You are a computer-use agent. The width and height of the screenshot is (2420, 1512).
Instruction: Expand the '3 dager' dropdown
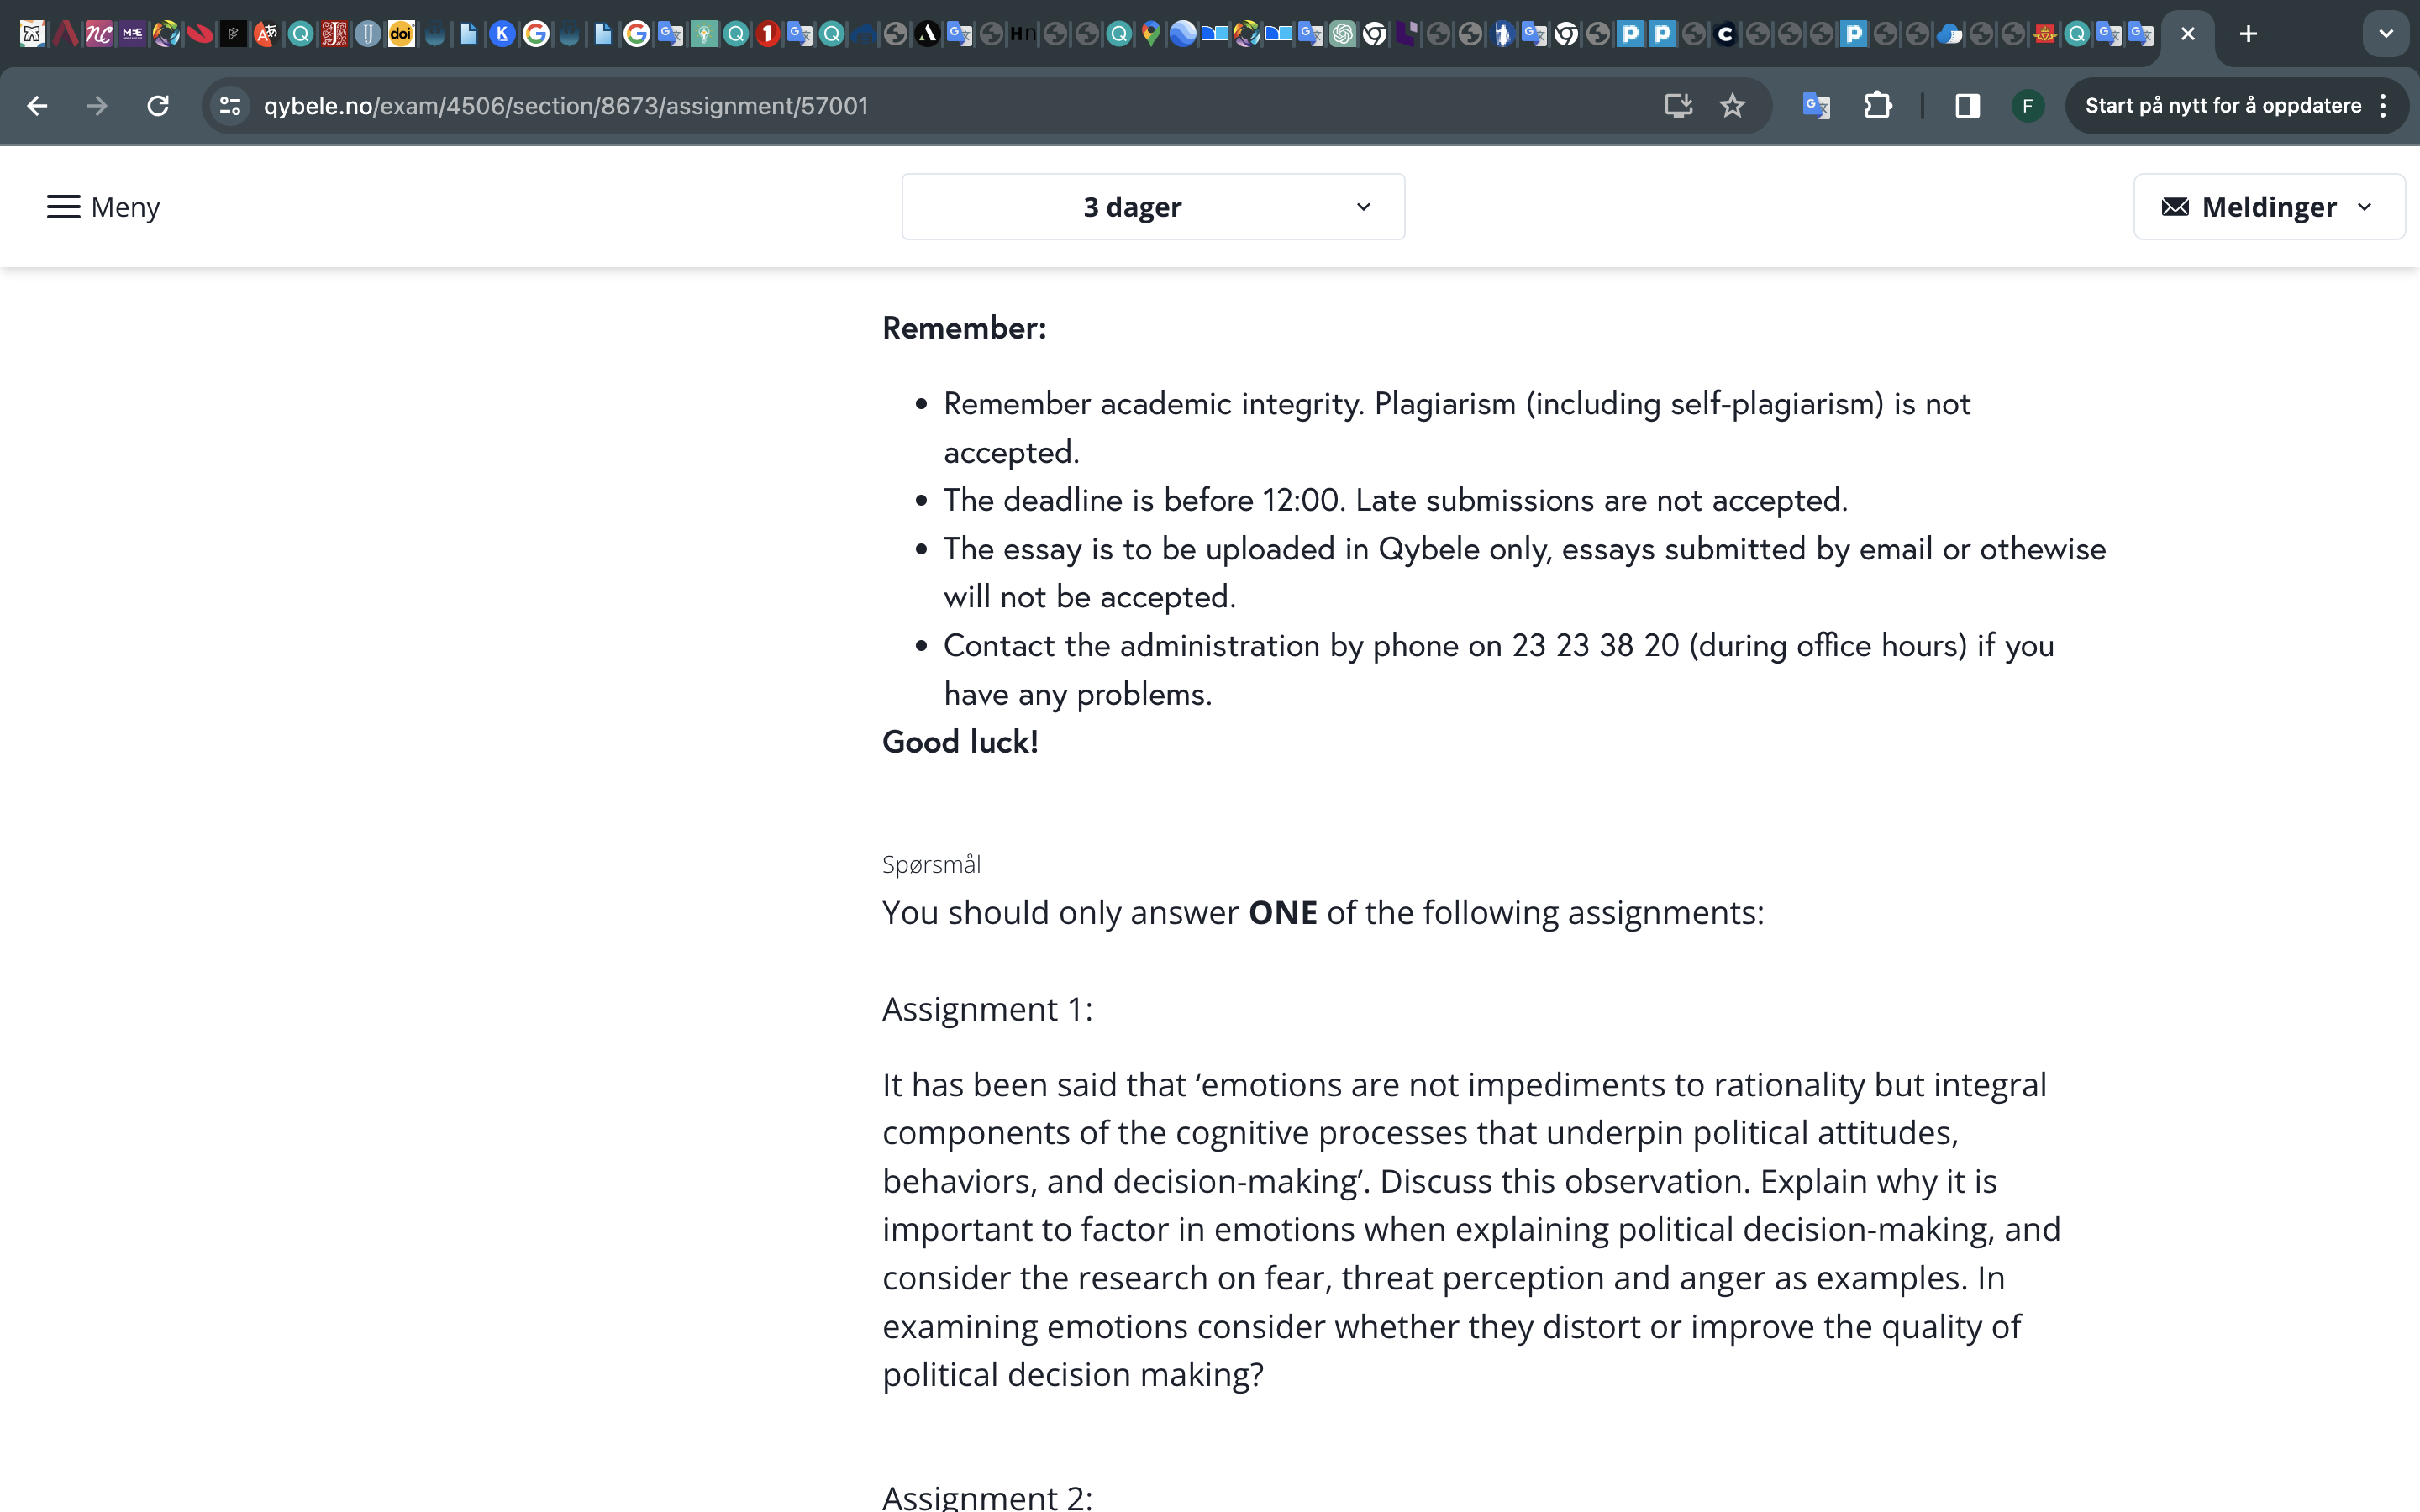(x=1153, y=207)
